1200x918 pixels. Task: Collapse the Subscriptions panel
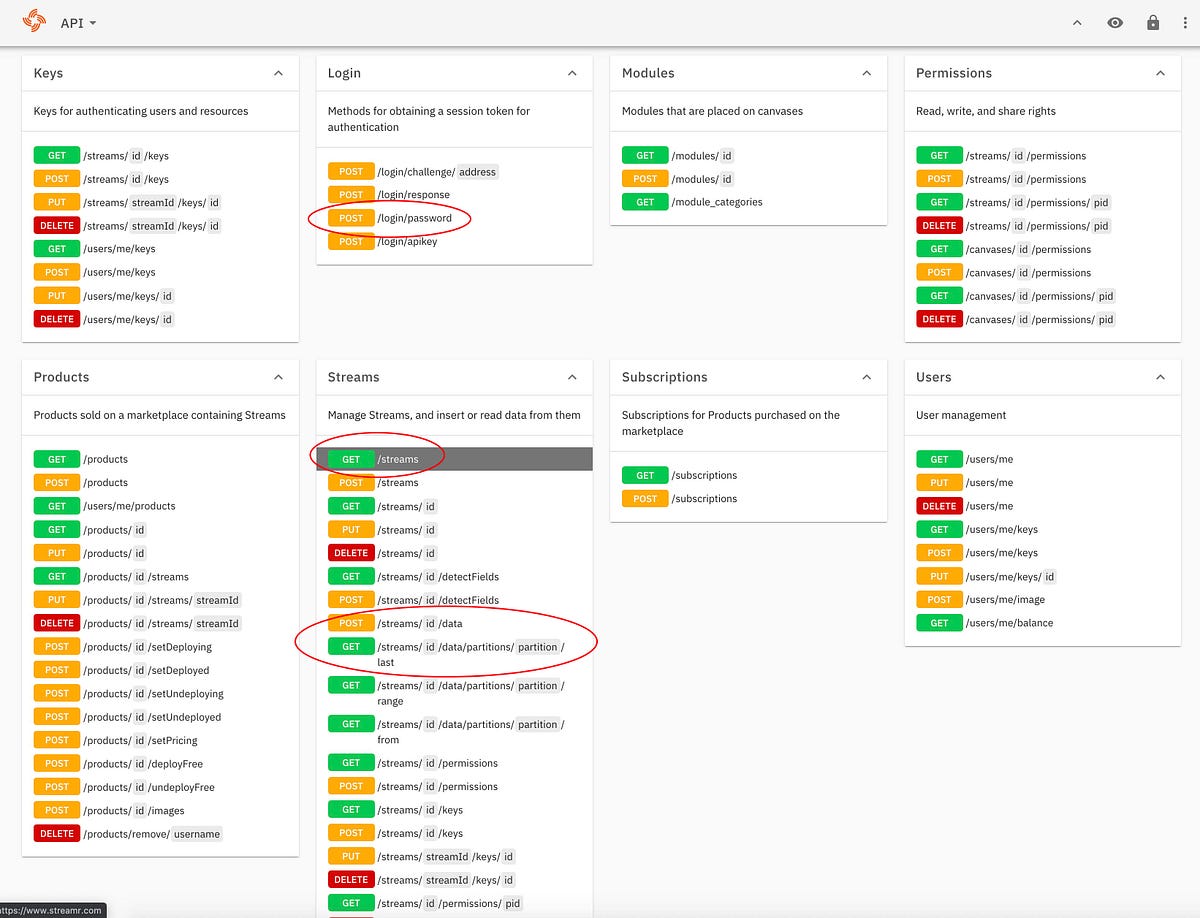(x=867, y=378)
